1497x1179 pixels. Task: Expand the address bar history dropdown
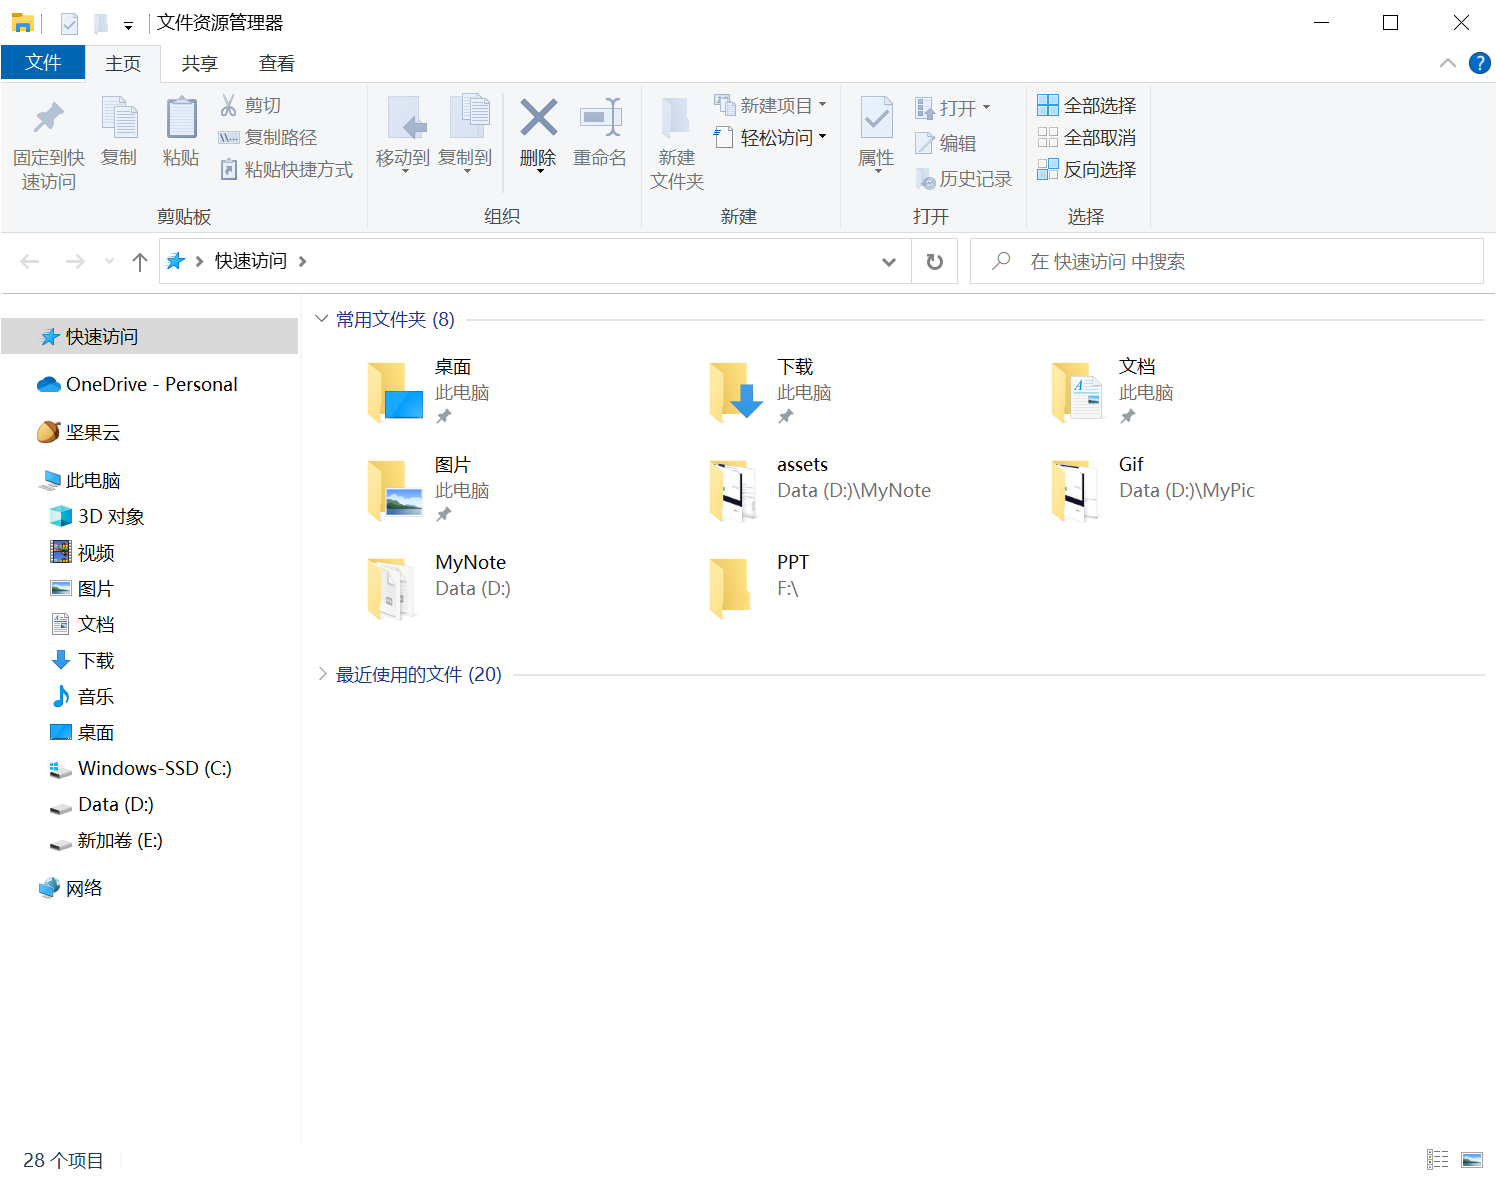point(889,261)
